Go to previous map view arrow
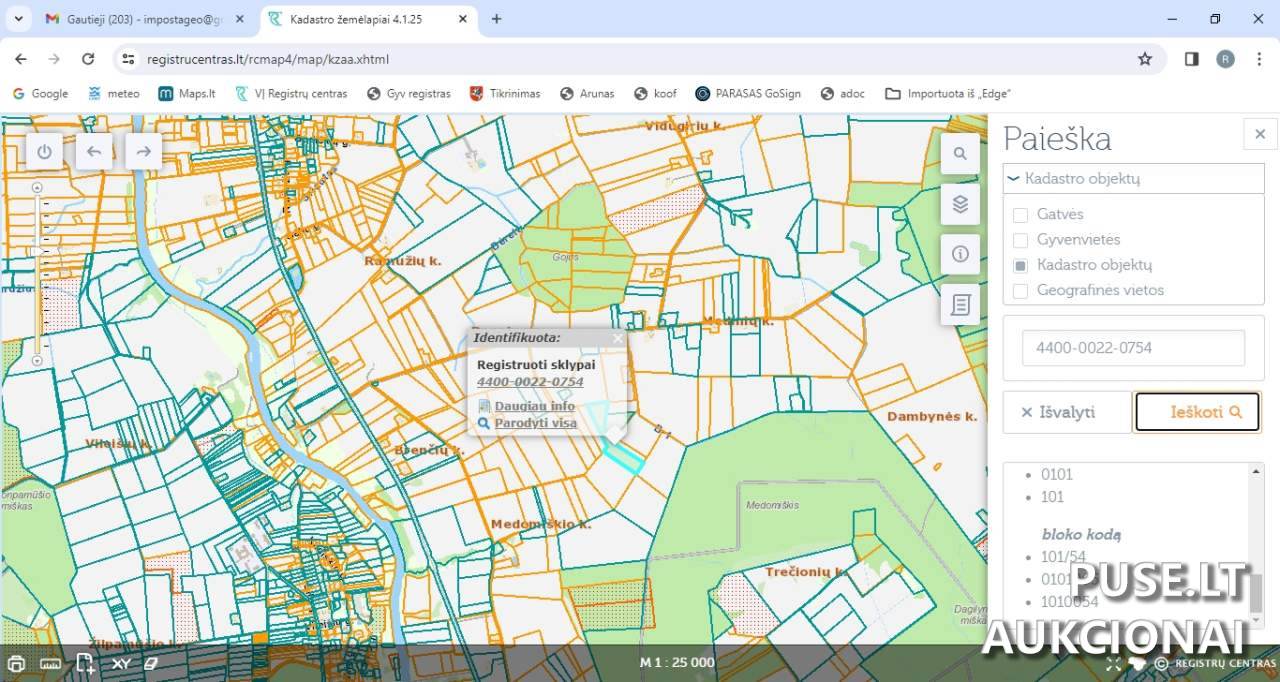This screenshot has height=682, width=1280. 94,152
